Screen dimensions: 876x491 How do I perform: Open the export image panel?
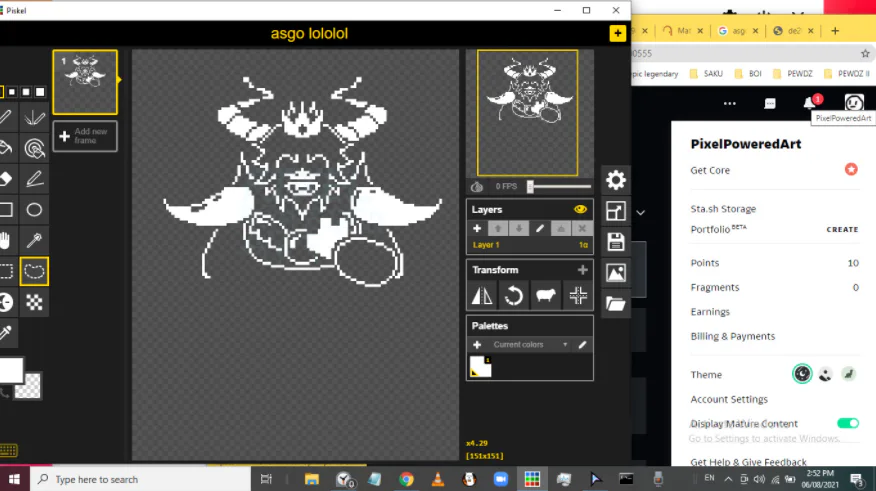pyautogui.click(x=616, y=273)
